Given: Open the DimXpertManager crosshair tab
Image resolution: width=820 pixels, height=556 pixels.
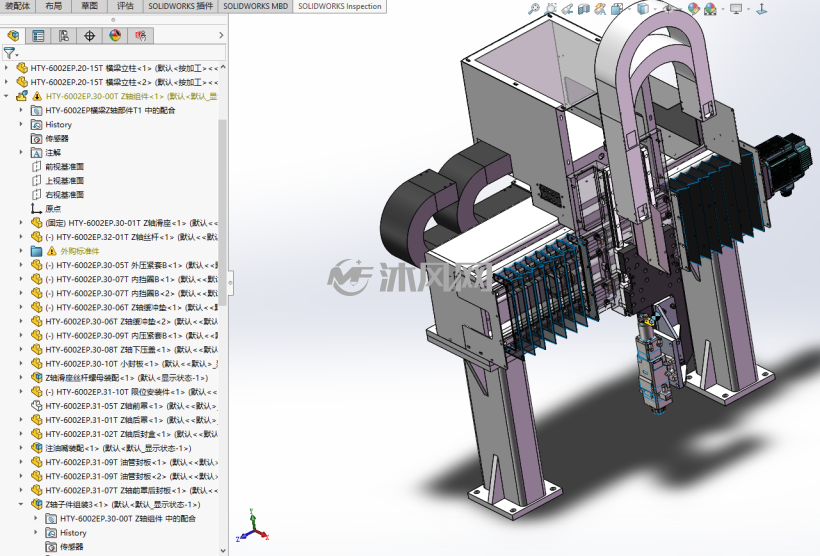Looking at the screenshot, I should pos(89,36).
